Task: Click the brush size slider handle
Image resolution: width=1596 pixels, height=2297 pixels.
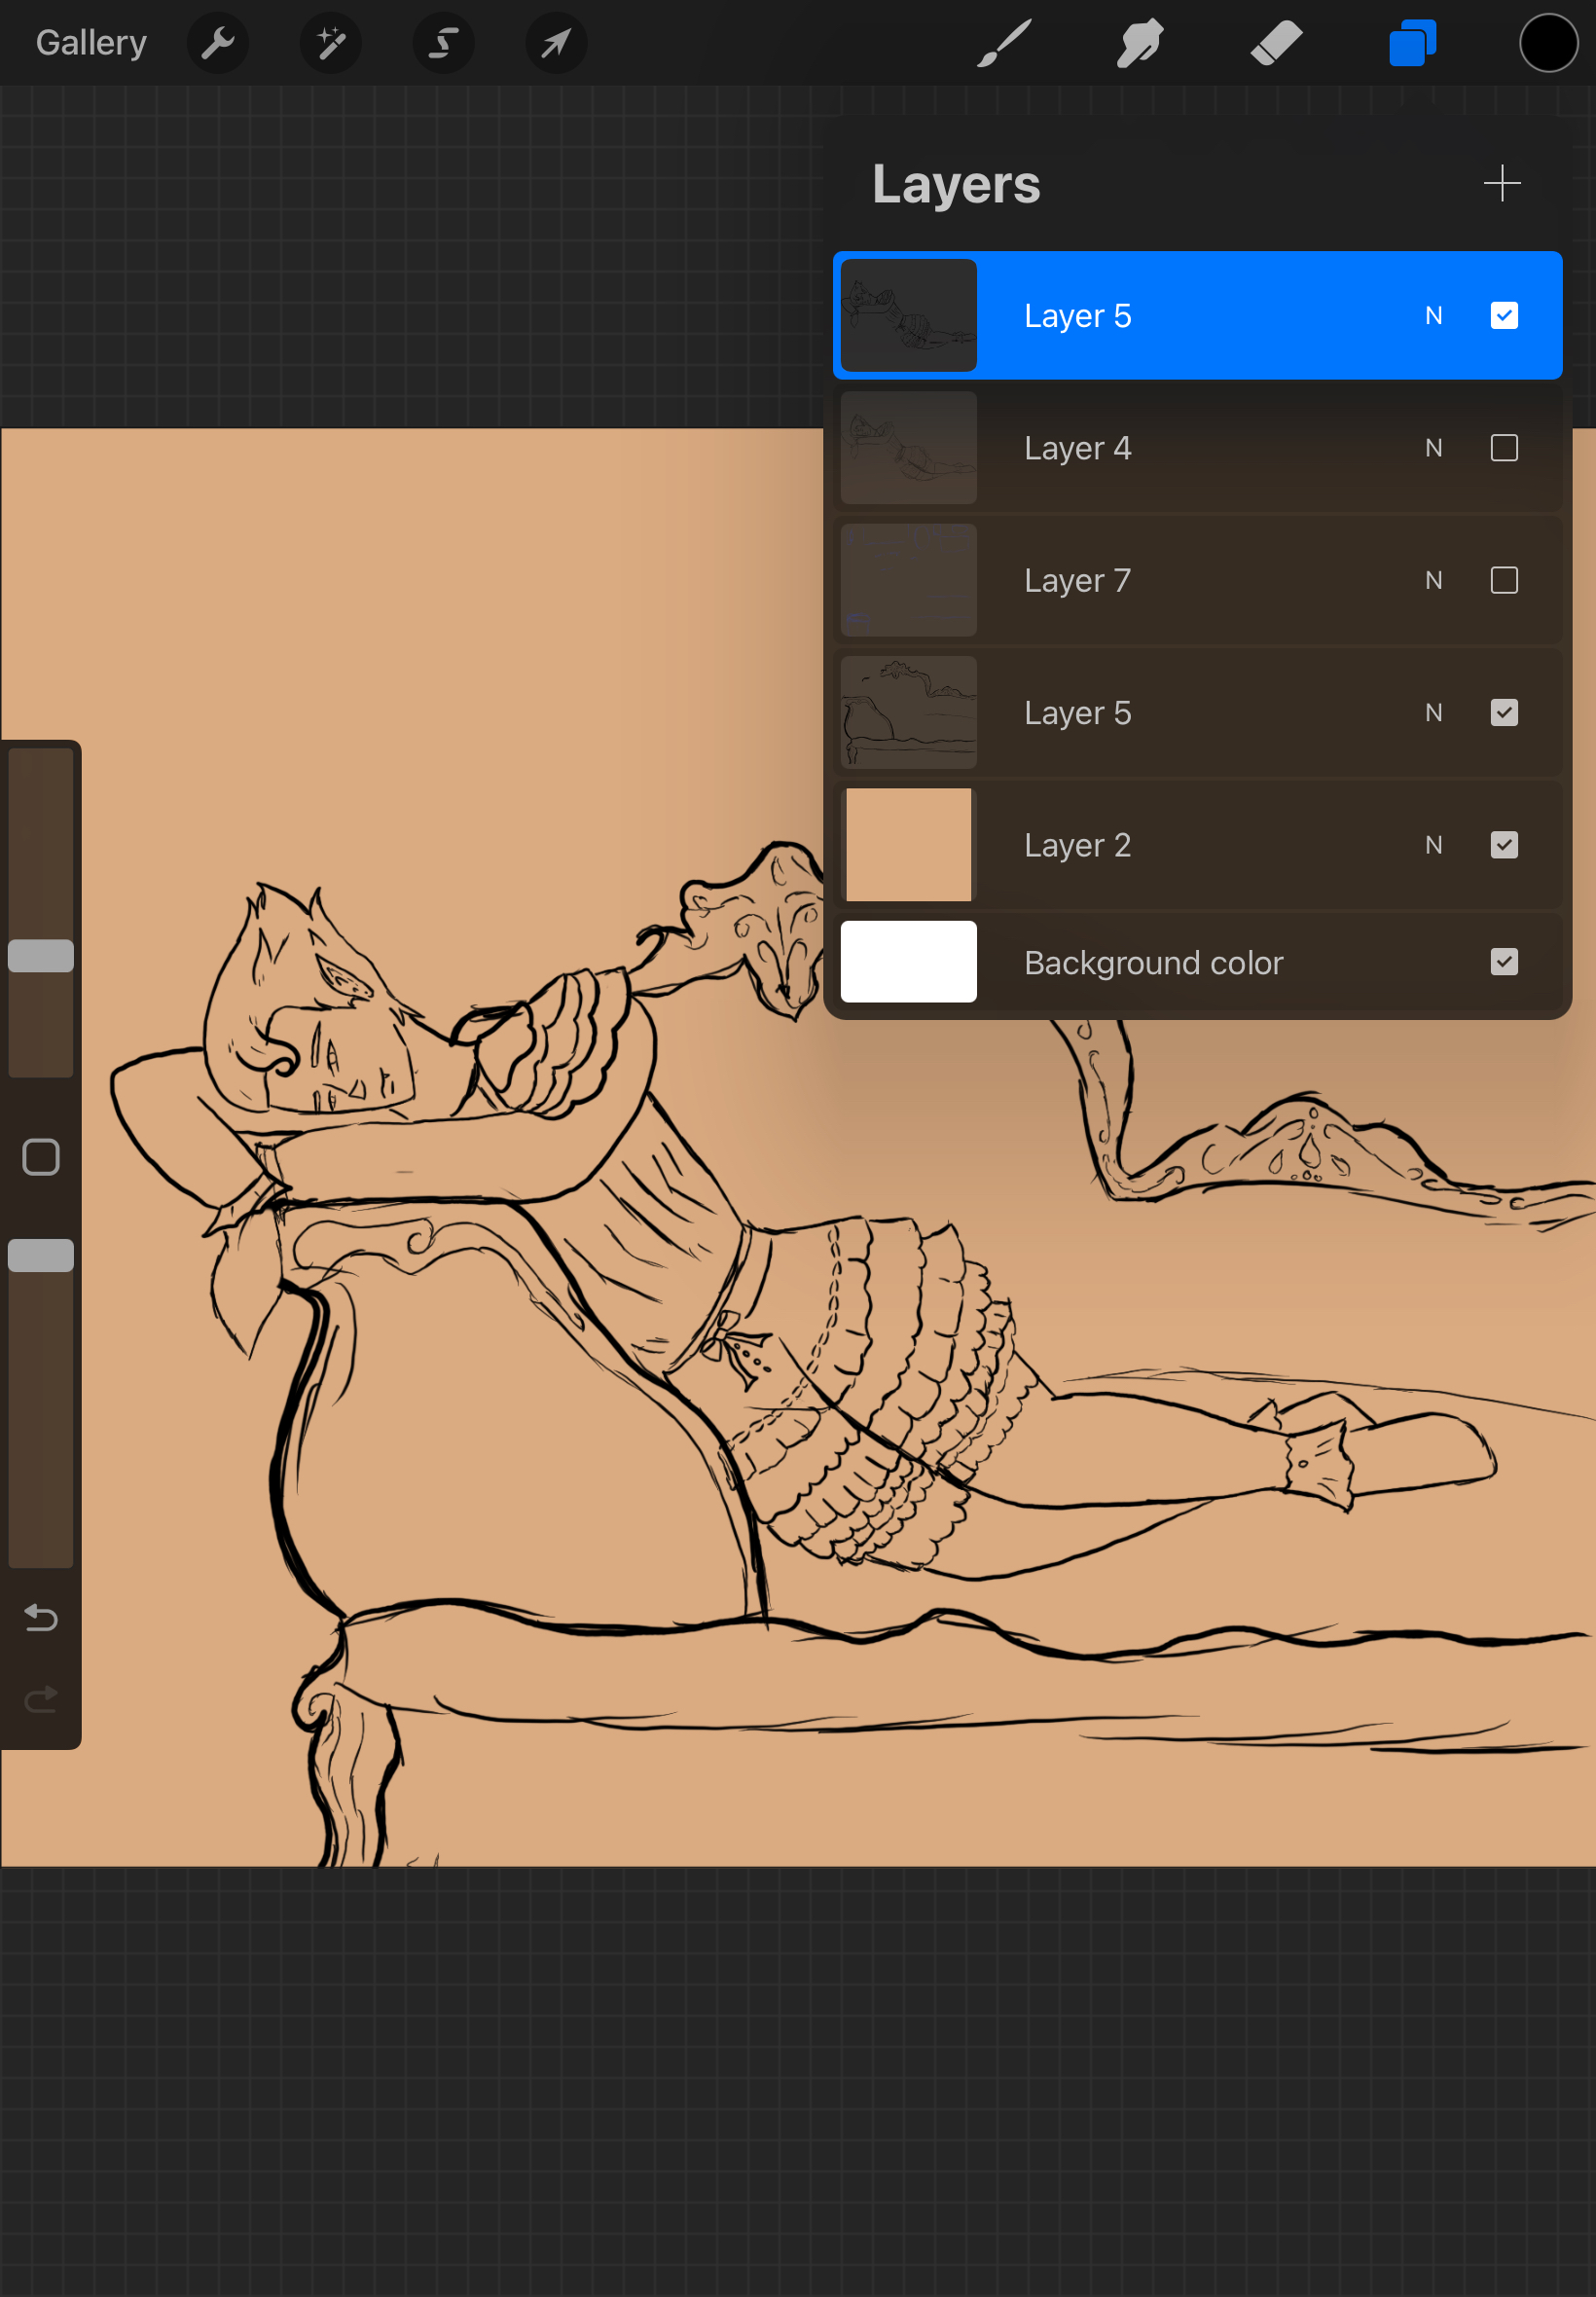Action: [x=41, y=956]
